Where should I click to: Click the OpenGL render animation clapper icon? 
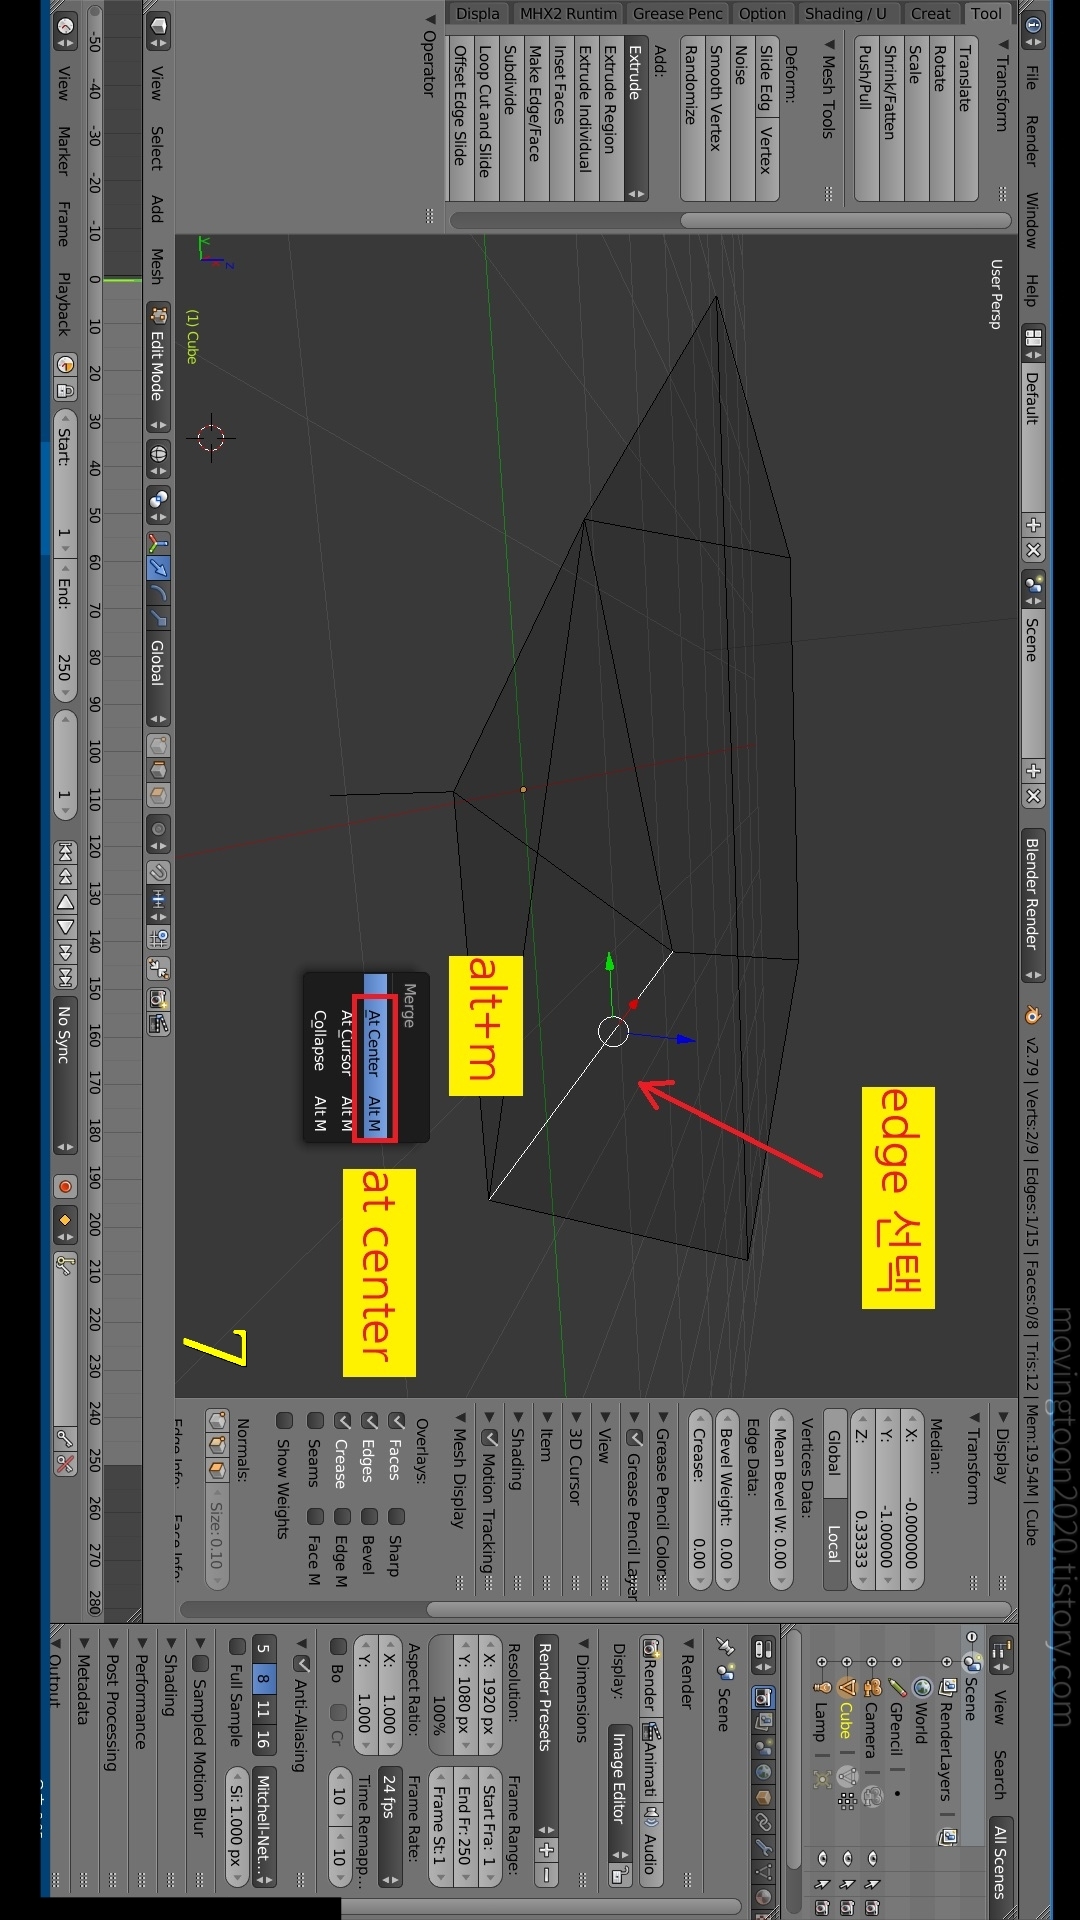[x=158, y=1024]
